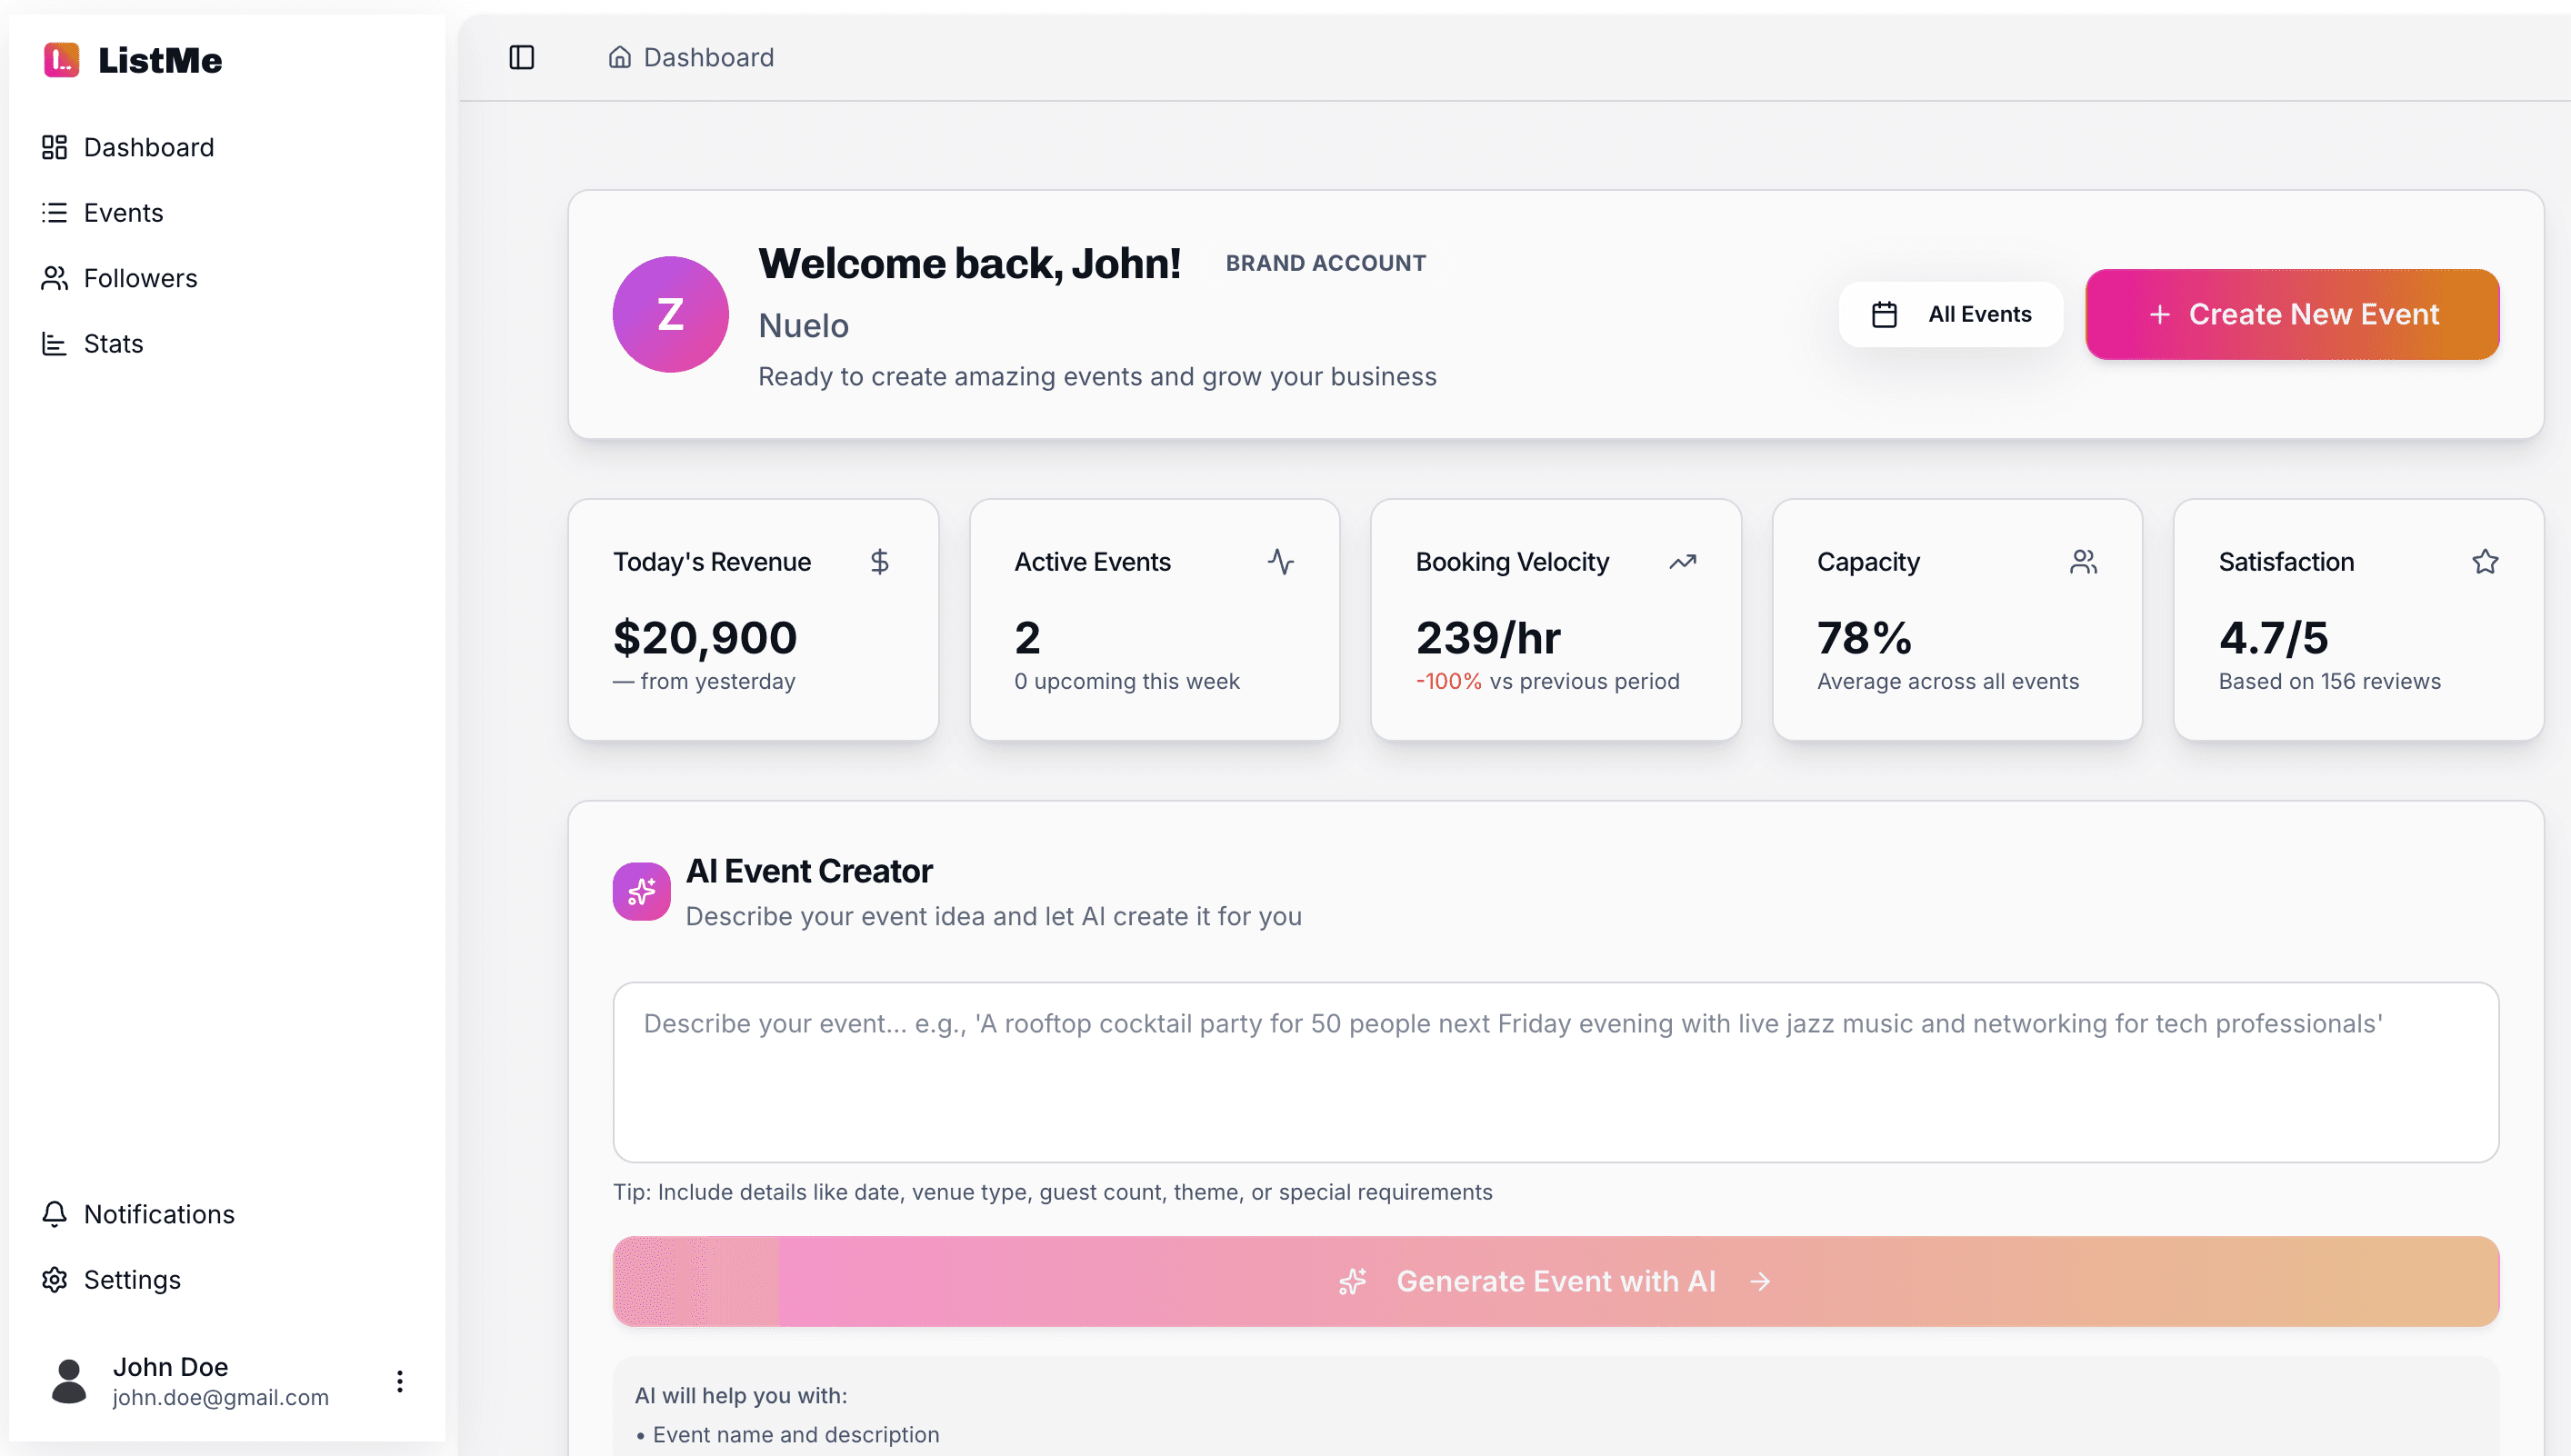The height and width of the screenshot is (1456, 2571).
Task: Click the Followers people icon
Action: click(x=55, y=278)
